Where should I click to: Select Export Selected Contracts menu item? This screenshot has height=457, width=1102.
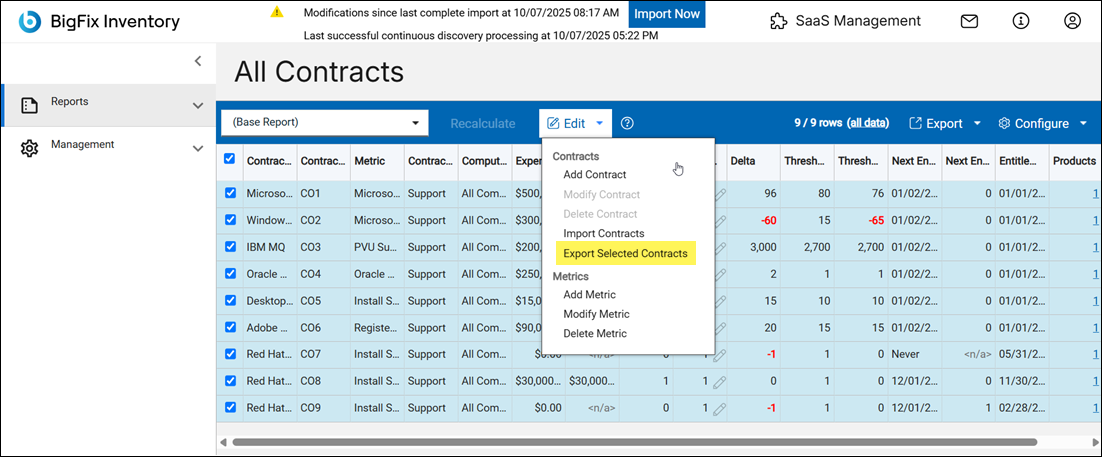tap(625, 254)
